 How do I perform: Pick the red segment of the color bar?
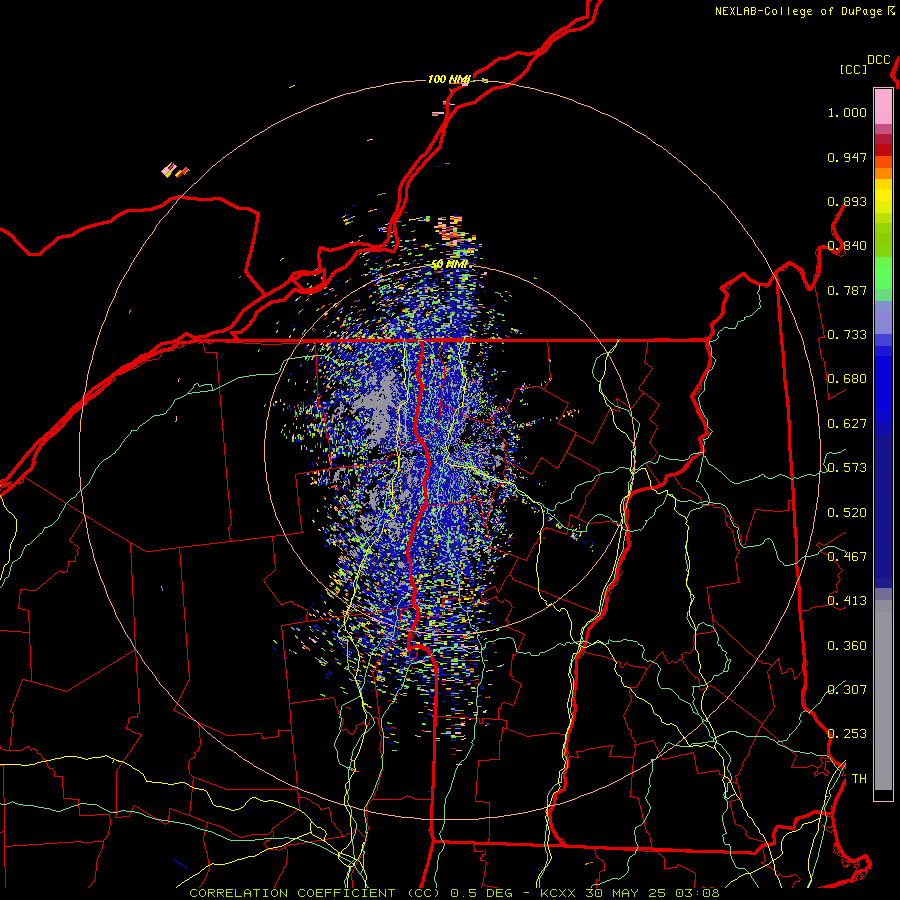pyautogui.click(x=883, y=149)
